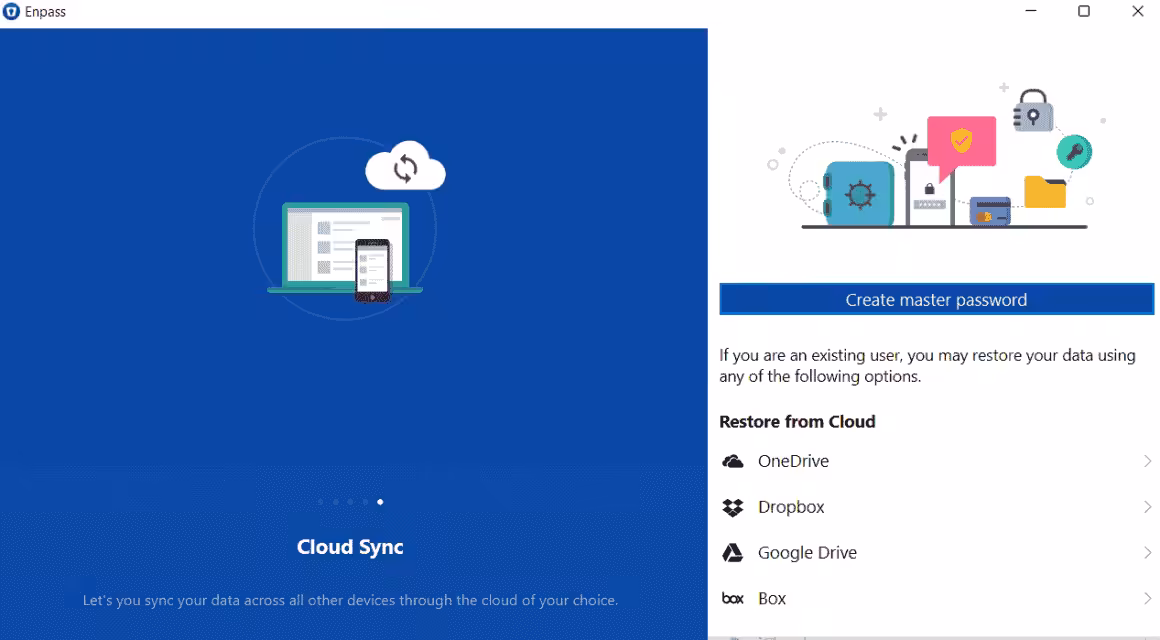1160x640 pixels.
Task: Maximize the Enpass window
Action: tap(1084, 12)
